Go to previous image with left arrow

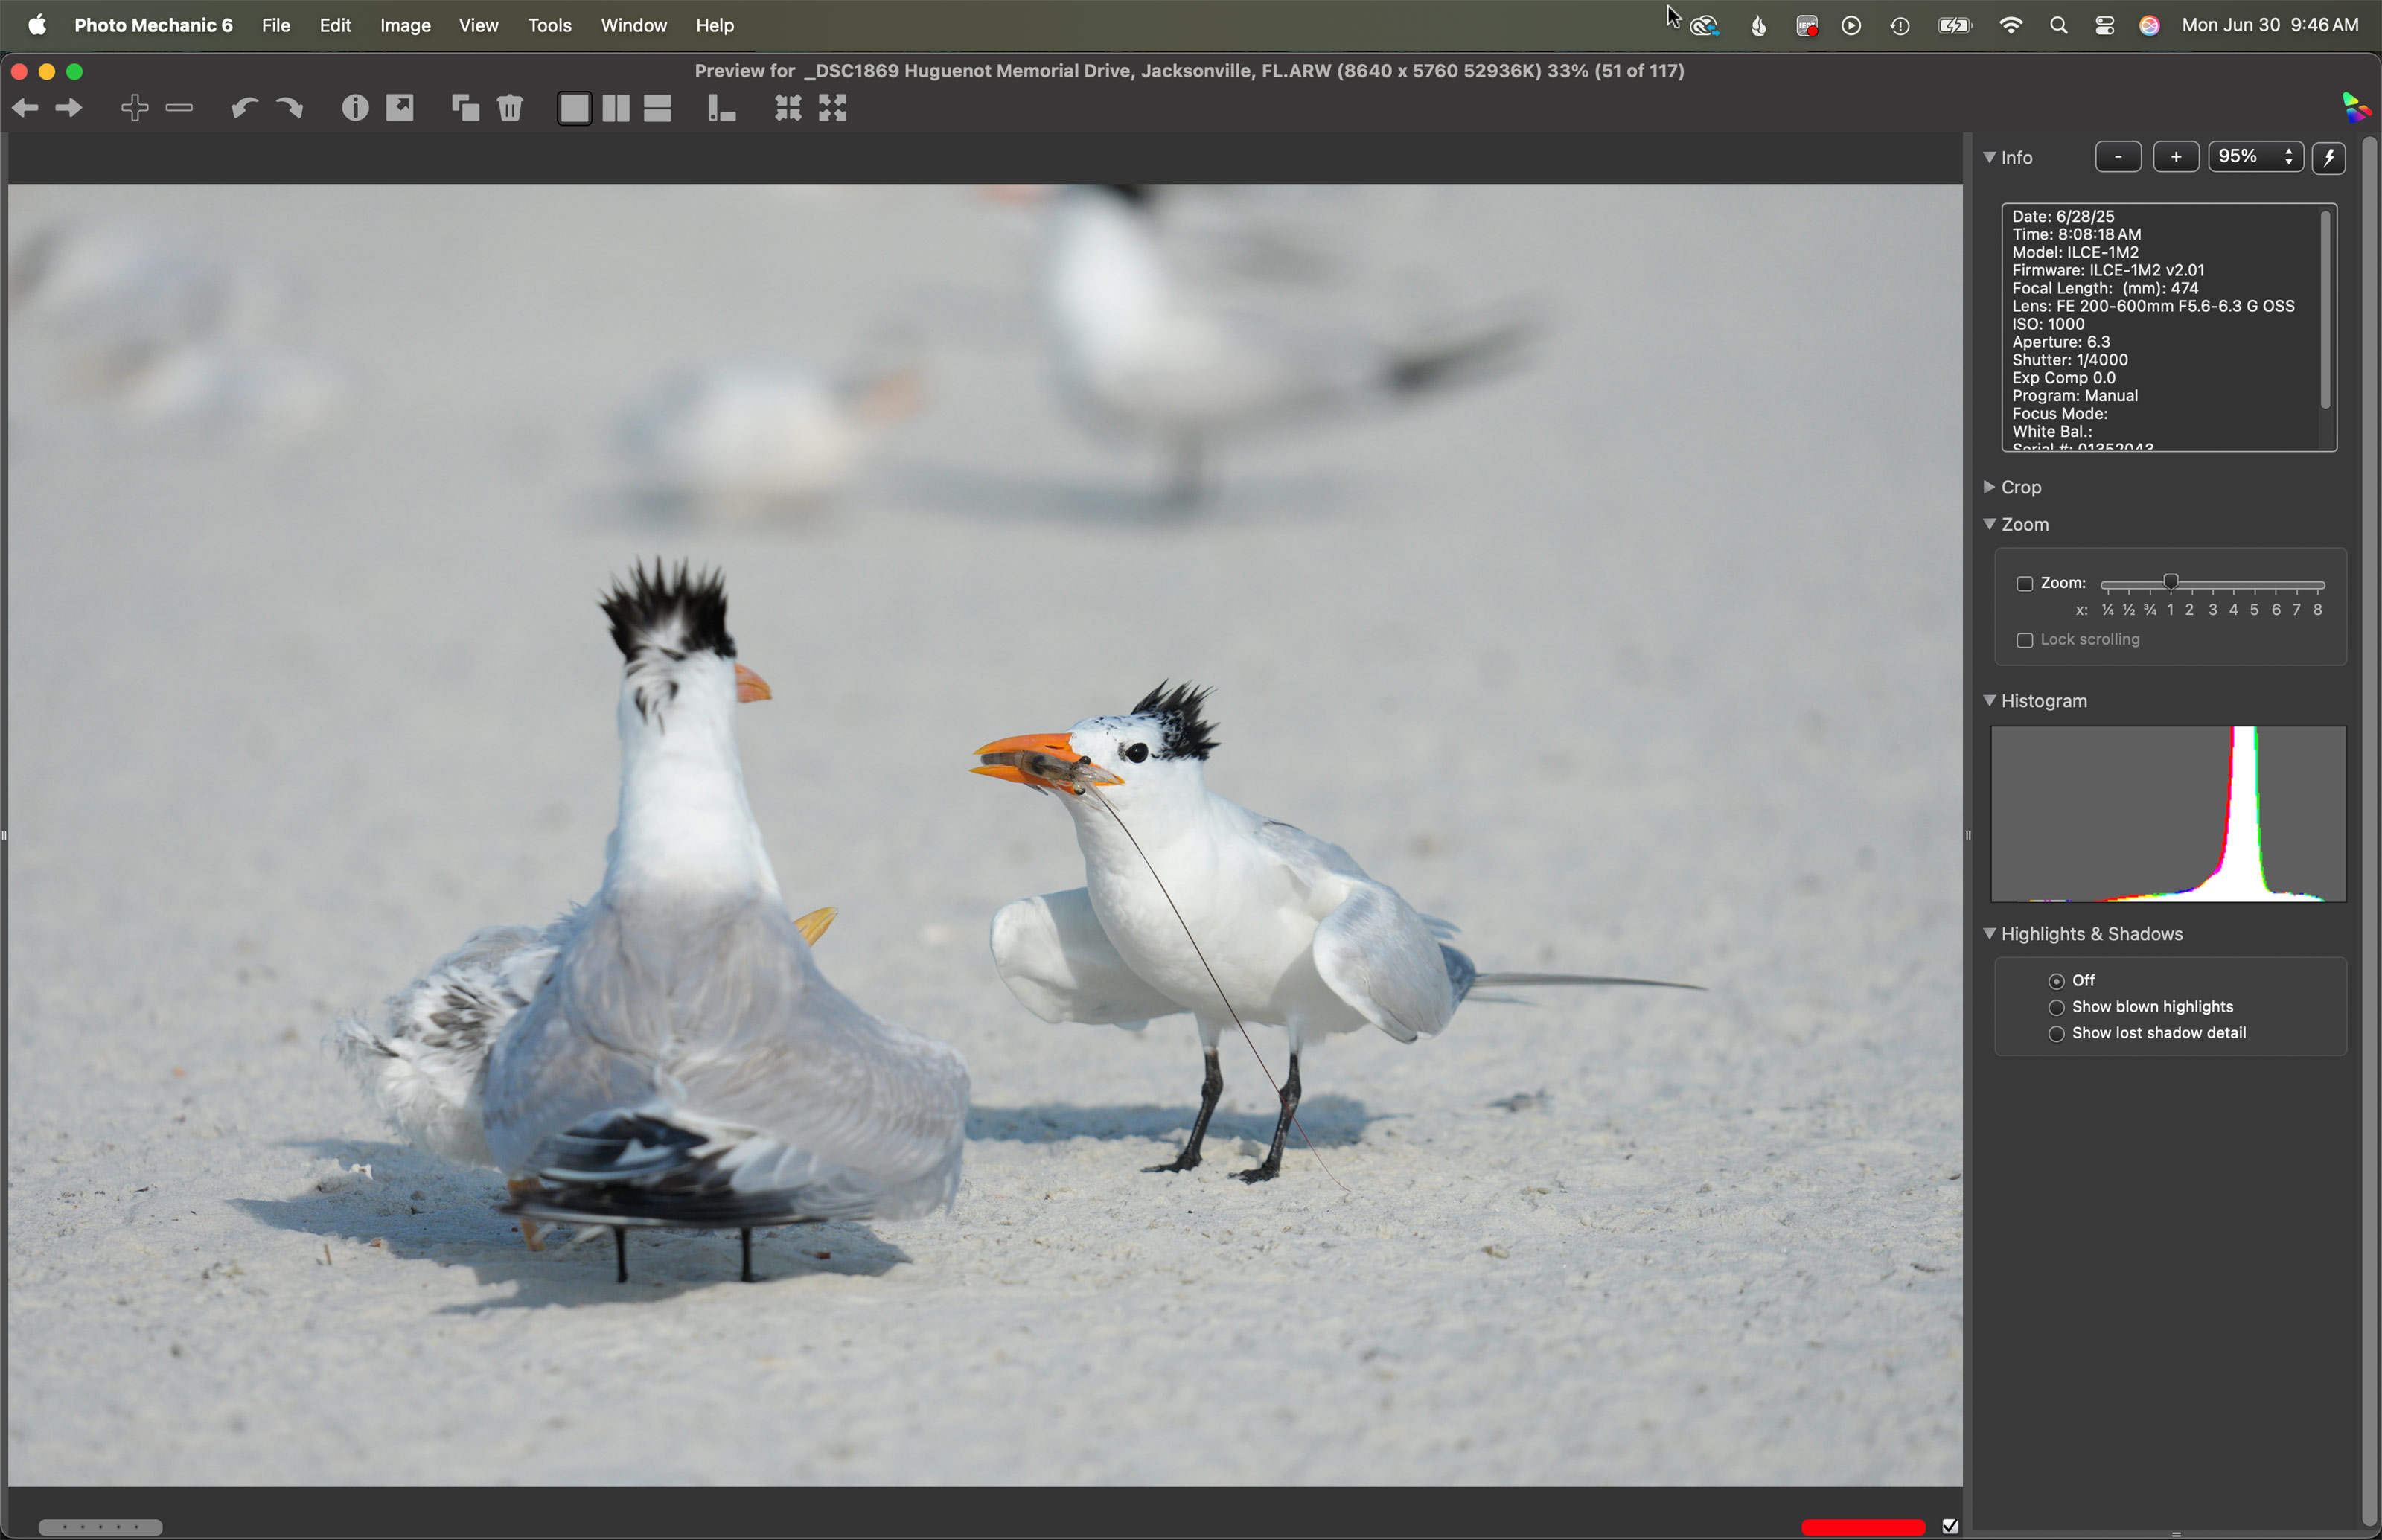coord(25,108)
